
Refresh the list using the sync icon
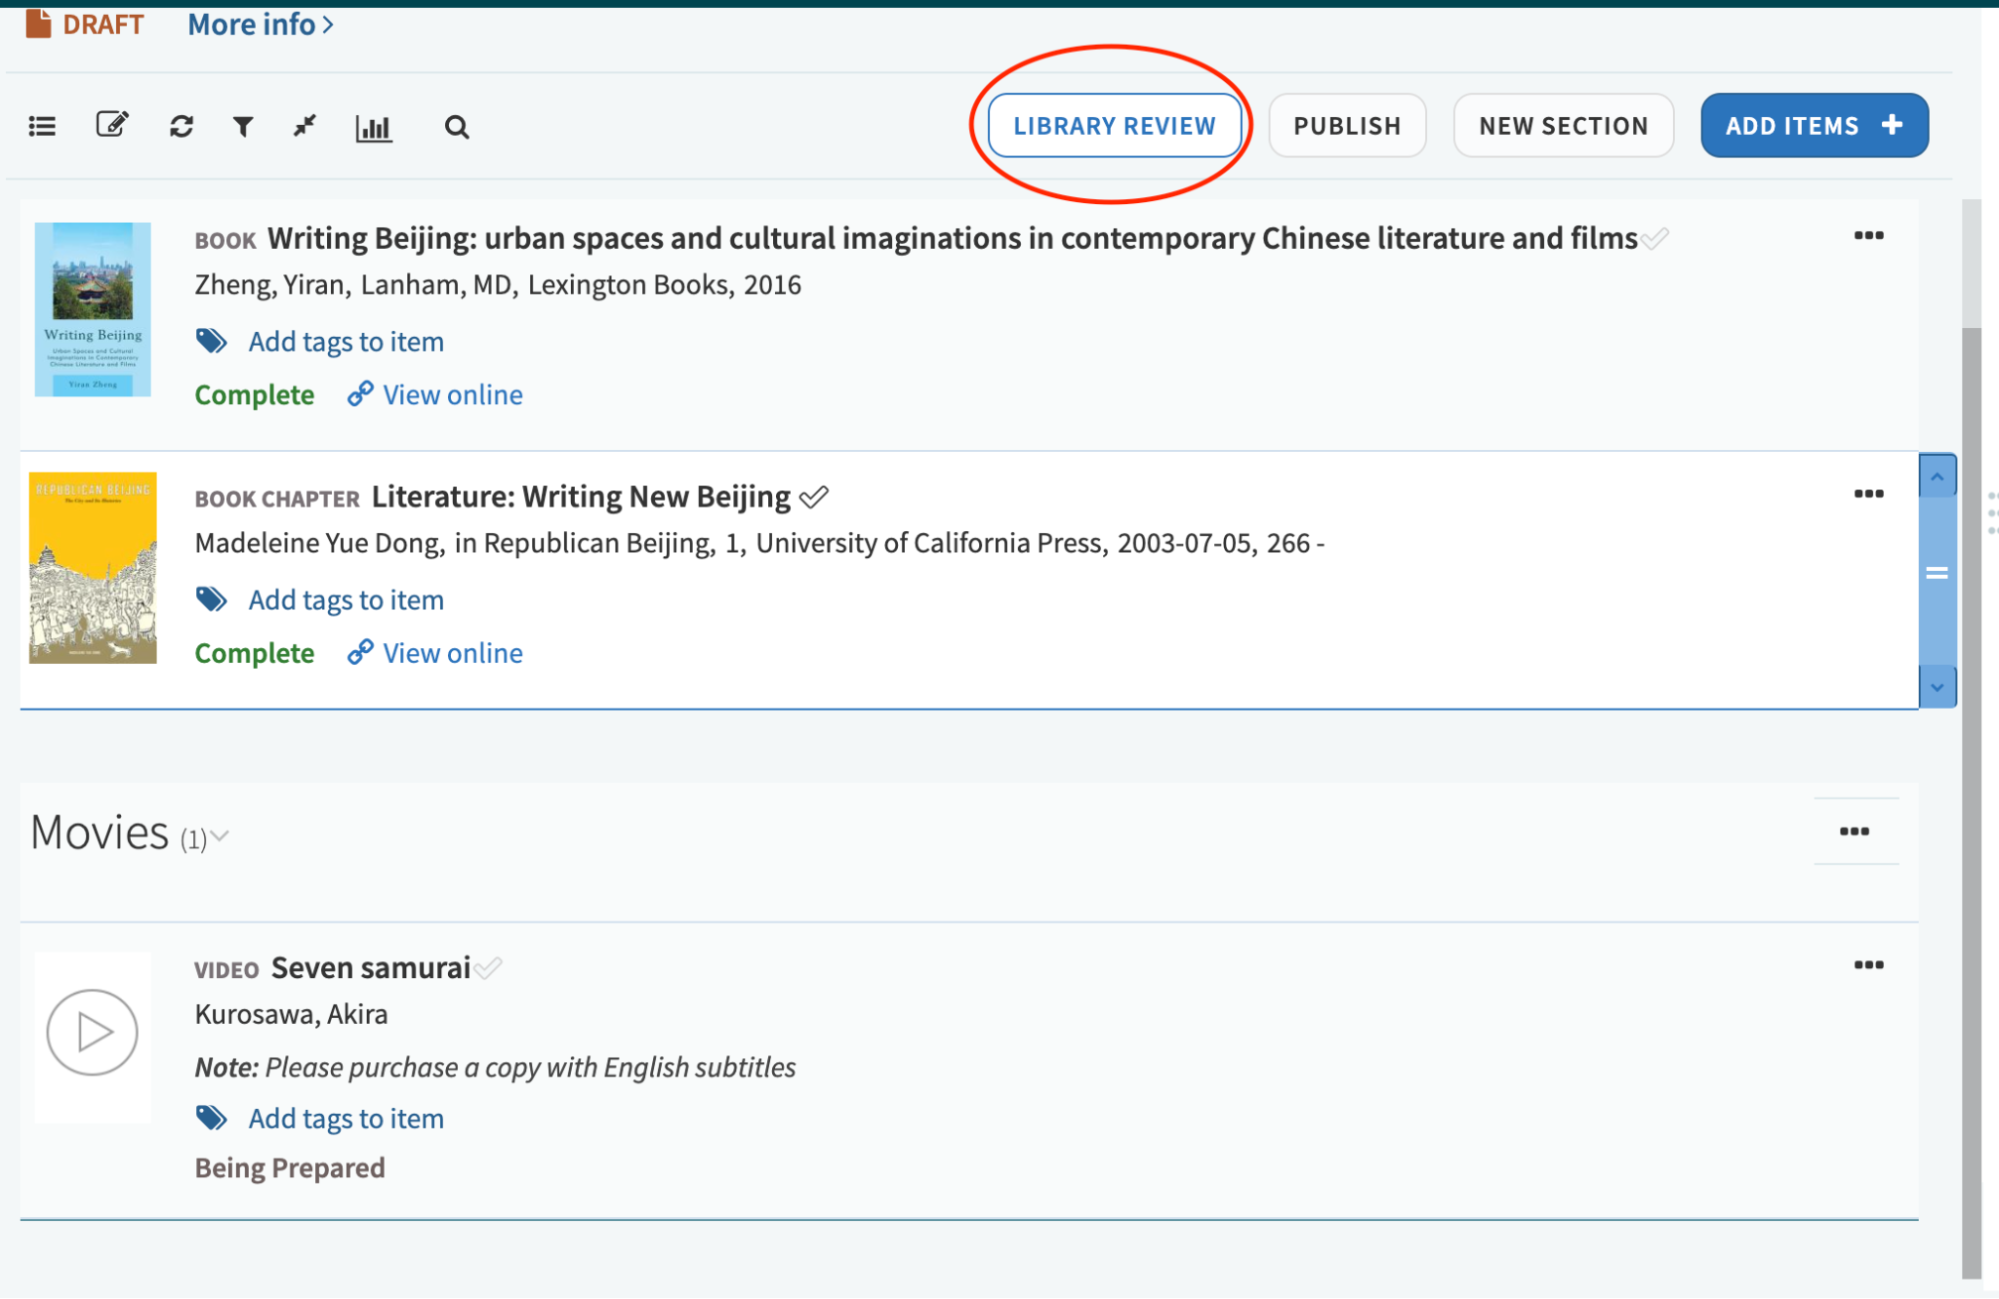point(181,126)
